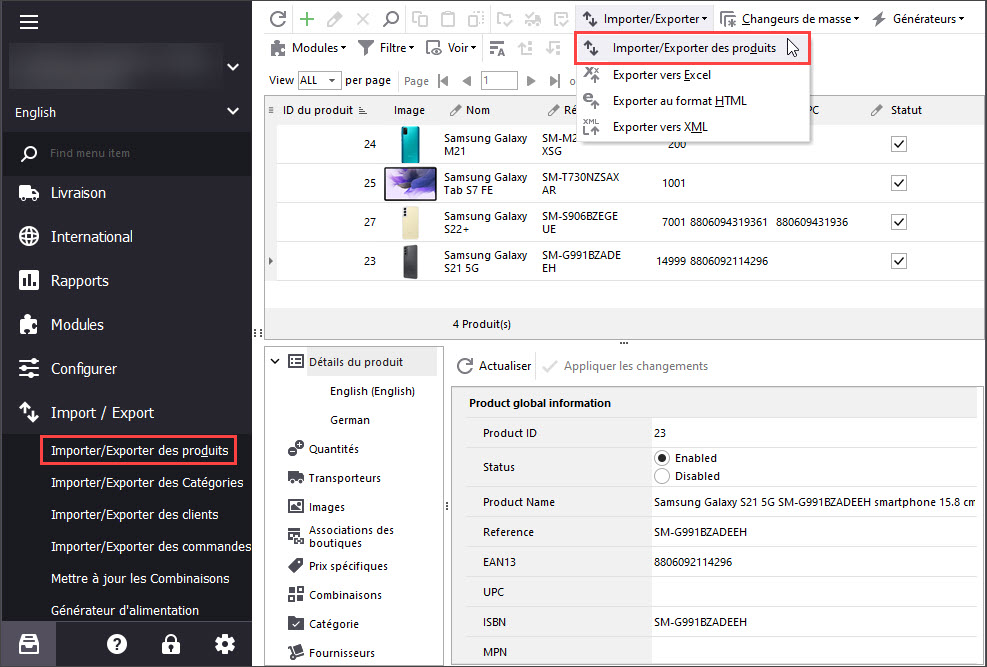
Task: Open Importer/Exporter des Catégories
Action: 147,483
